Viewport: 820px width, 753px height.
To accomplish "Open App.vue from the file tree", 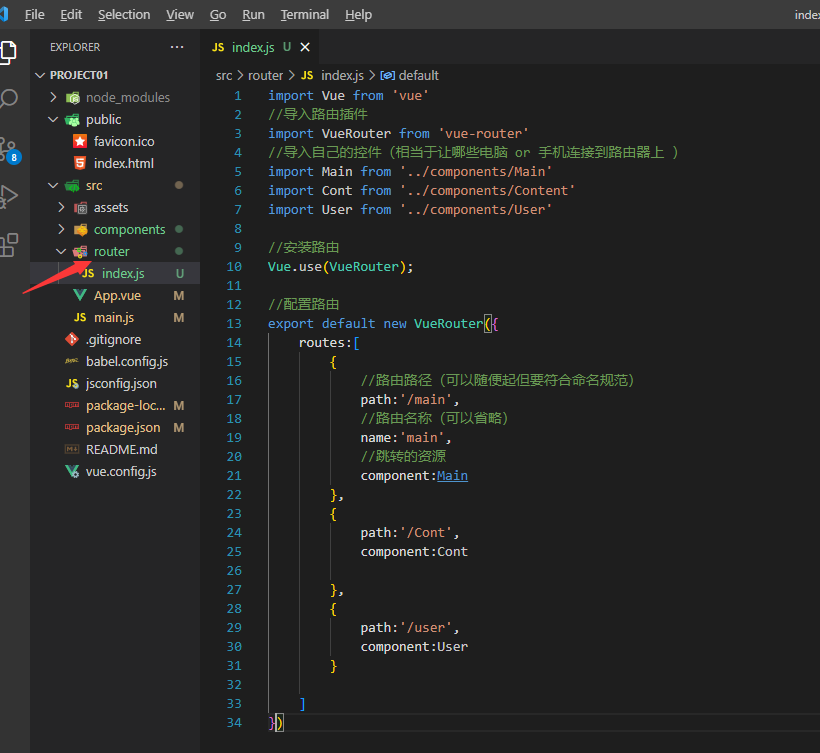I will point(117,295).
